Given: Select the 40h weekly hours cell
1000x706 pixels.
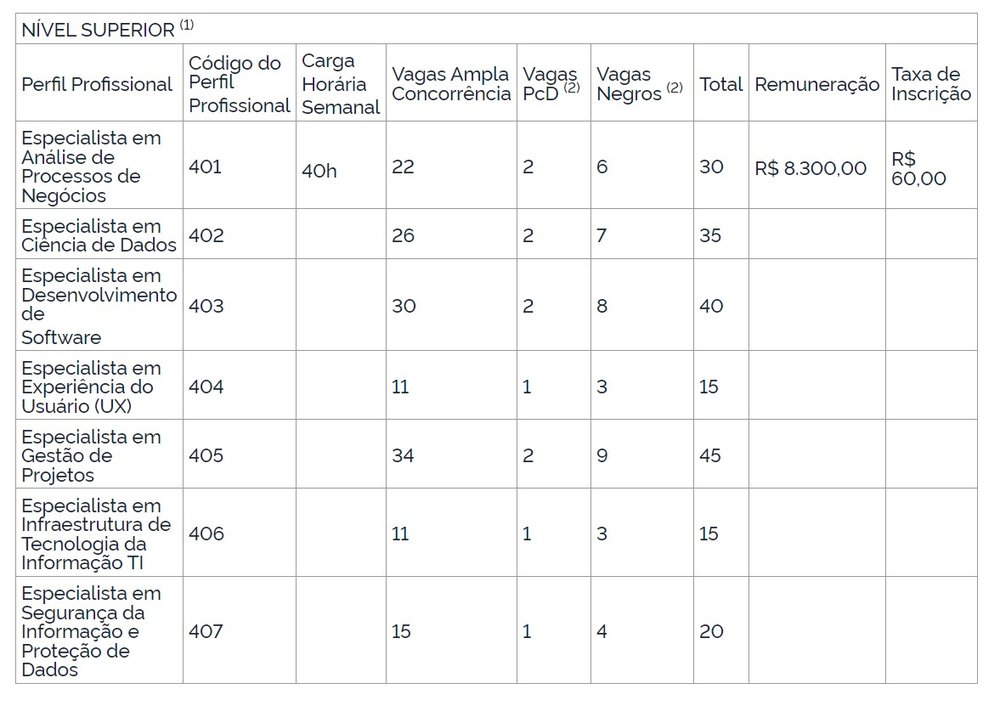Looking at the screenshot, I should (319, 170).
